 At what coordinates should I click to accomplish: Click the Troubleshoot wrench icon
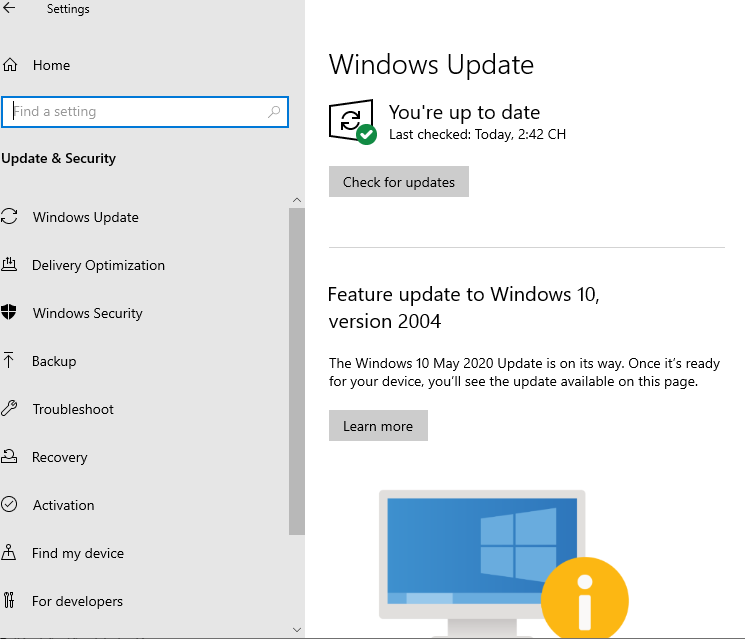click(9, 408)
